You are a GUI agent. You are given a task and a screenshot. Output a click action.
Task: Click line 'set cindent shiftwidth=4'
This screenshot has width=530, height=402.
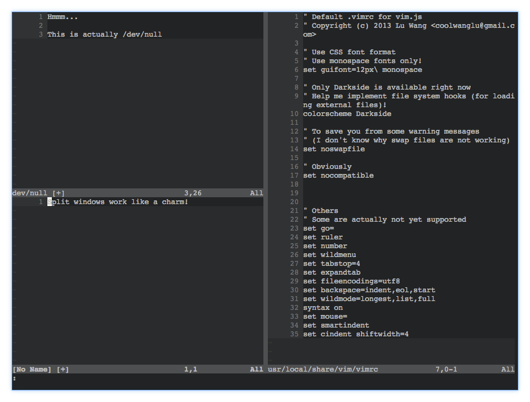356,334
